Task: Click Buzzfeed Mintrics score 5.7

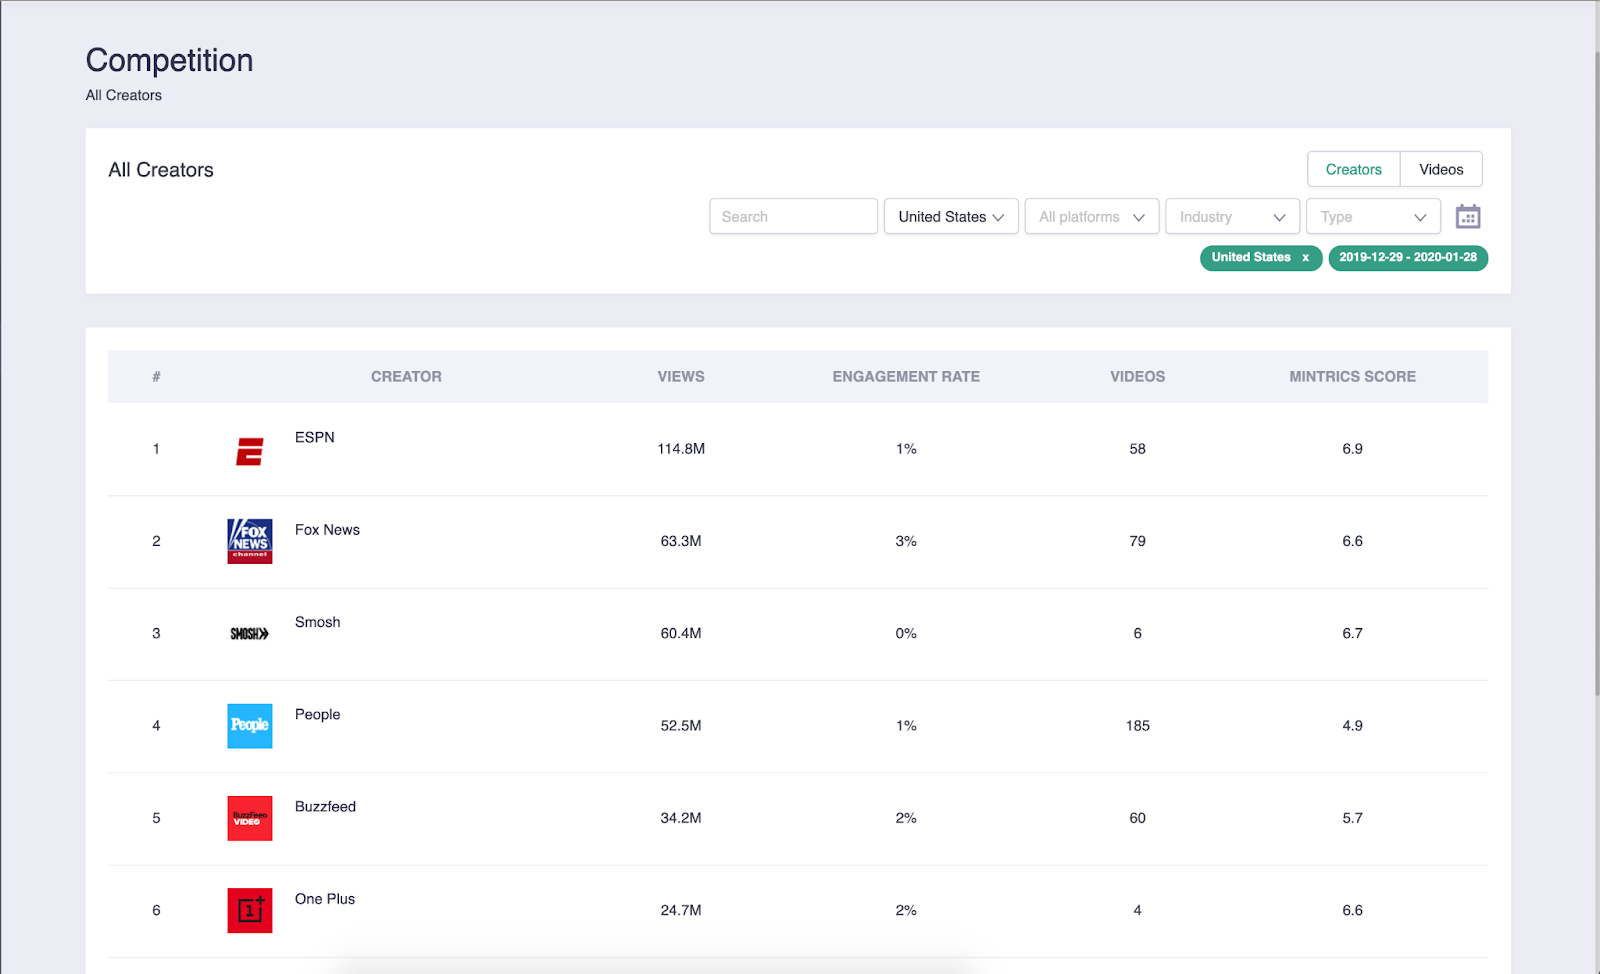Action: [1352, 818]
